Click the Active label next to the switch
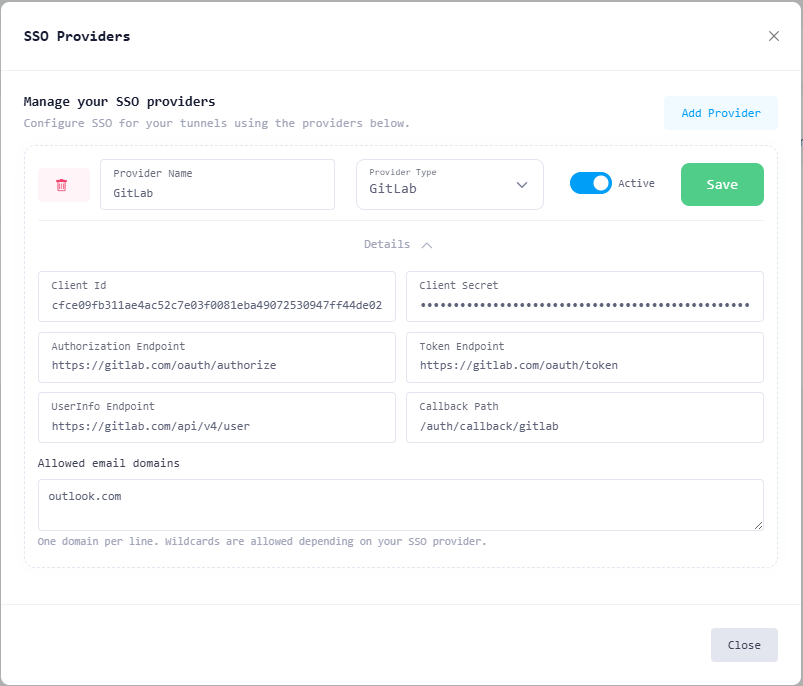The image size is (803, 686). (x=636, y=183)
